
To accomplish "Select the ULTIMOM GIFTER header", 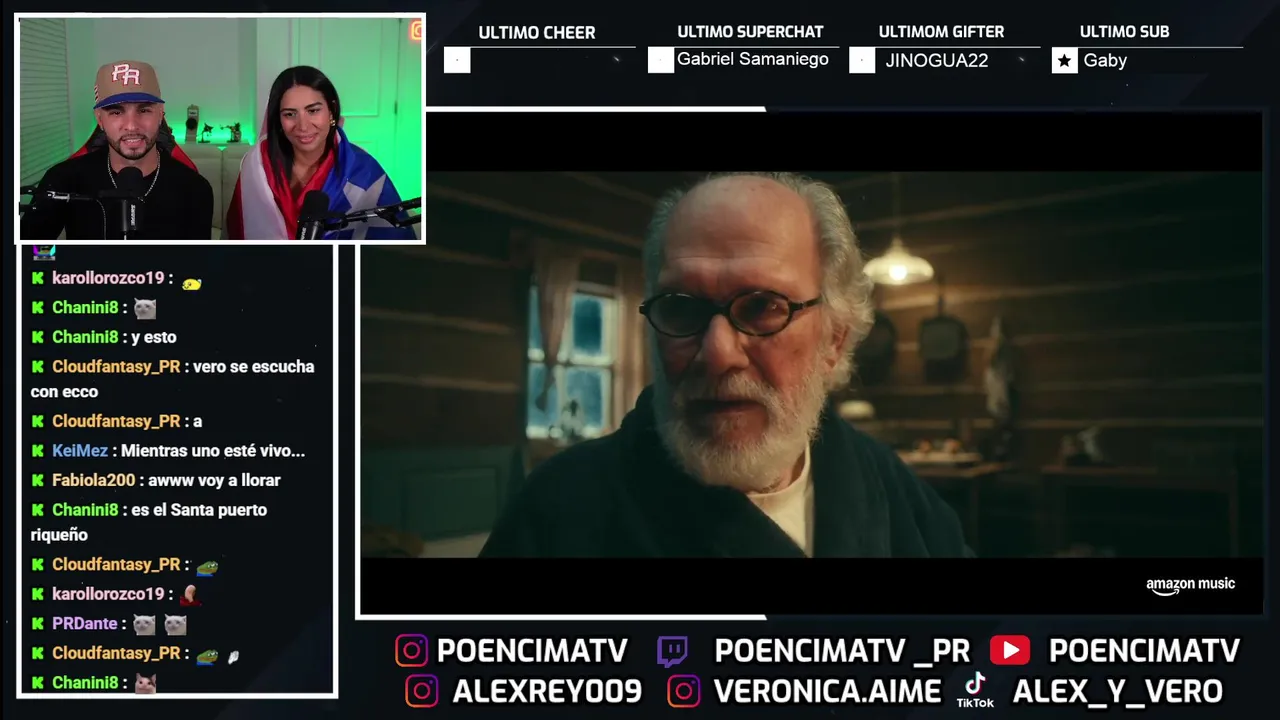I will click(941, 32).
